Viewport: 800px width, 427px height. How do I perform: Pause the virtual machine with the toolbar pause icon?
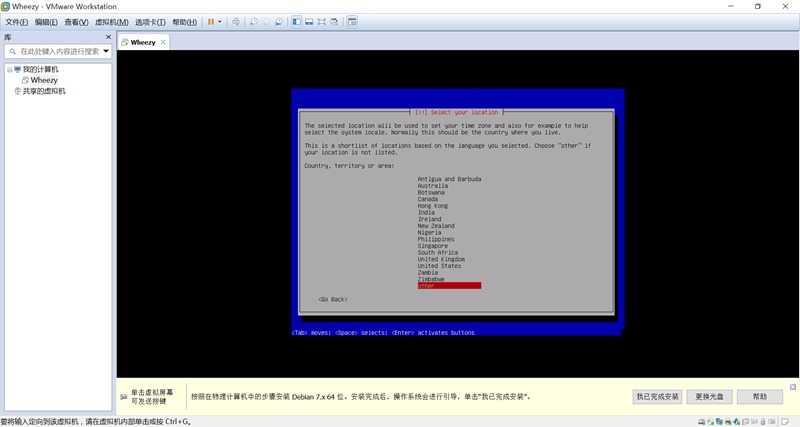(x=211, y=22)
